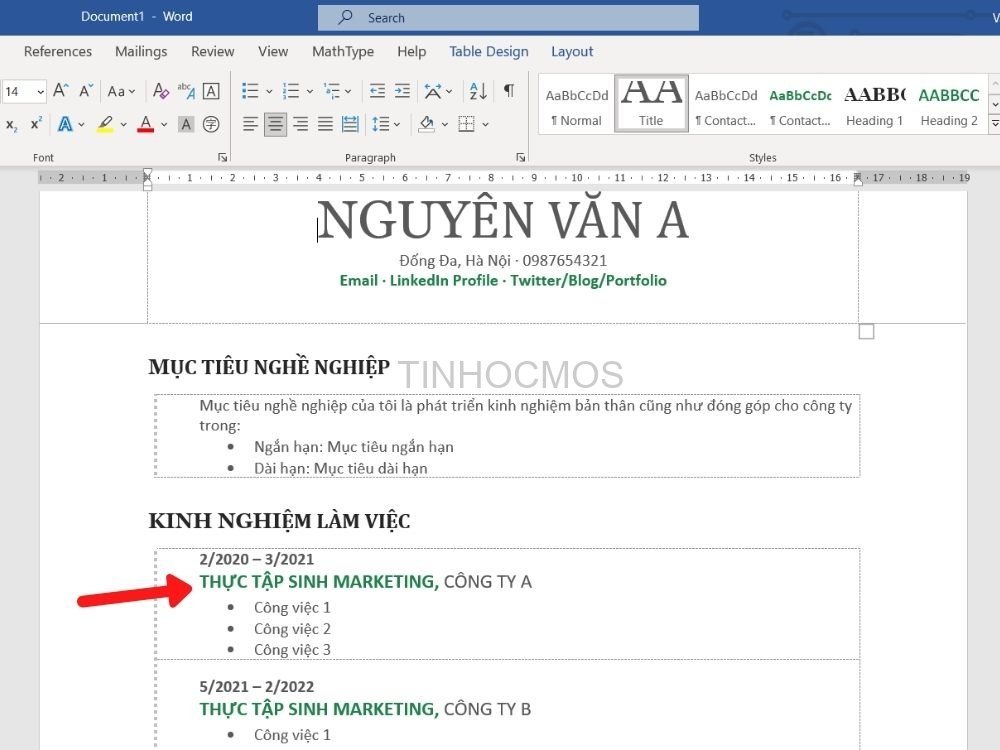Image resolution: width=1000 pixels, height=750 pixels.
Task: Click the Email link text
Action: (358, 281)
